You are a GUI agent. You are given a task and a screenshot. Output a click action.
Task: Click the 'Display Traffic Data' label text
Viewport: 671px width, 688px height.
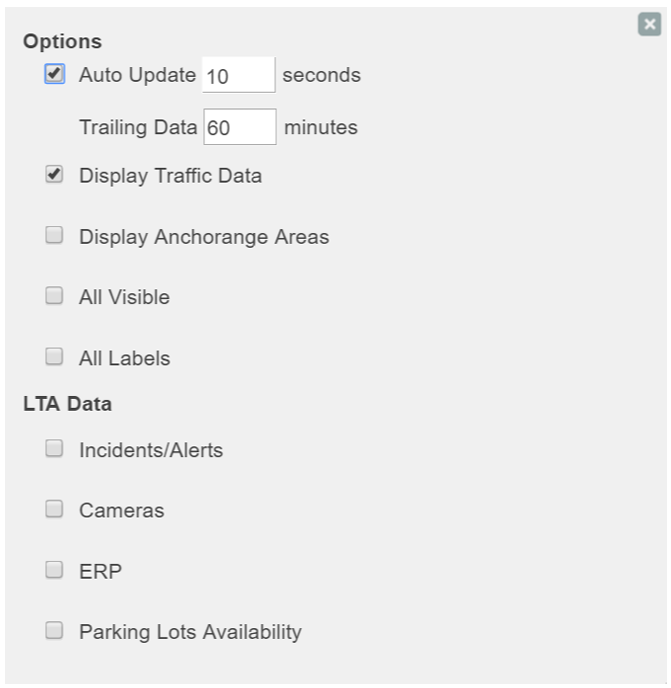(170, 176)
